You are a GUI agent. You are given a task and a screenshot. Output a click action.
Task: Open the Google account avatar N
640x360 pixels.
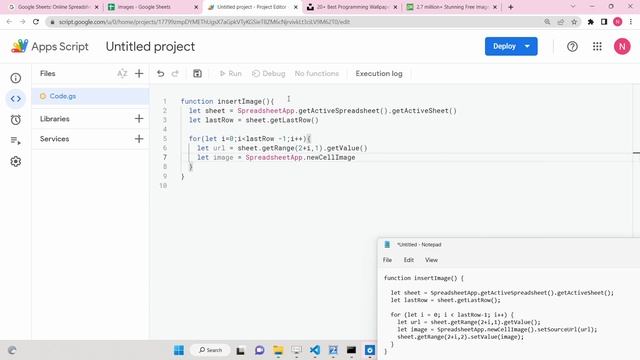point(622,47)
